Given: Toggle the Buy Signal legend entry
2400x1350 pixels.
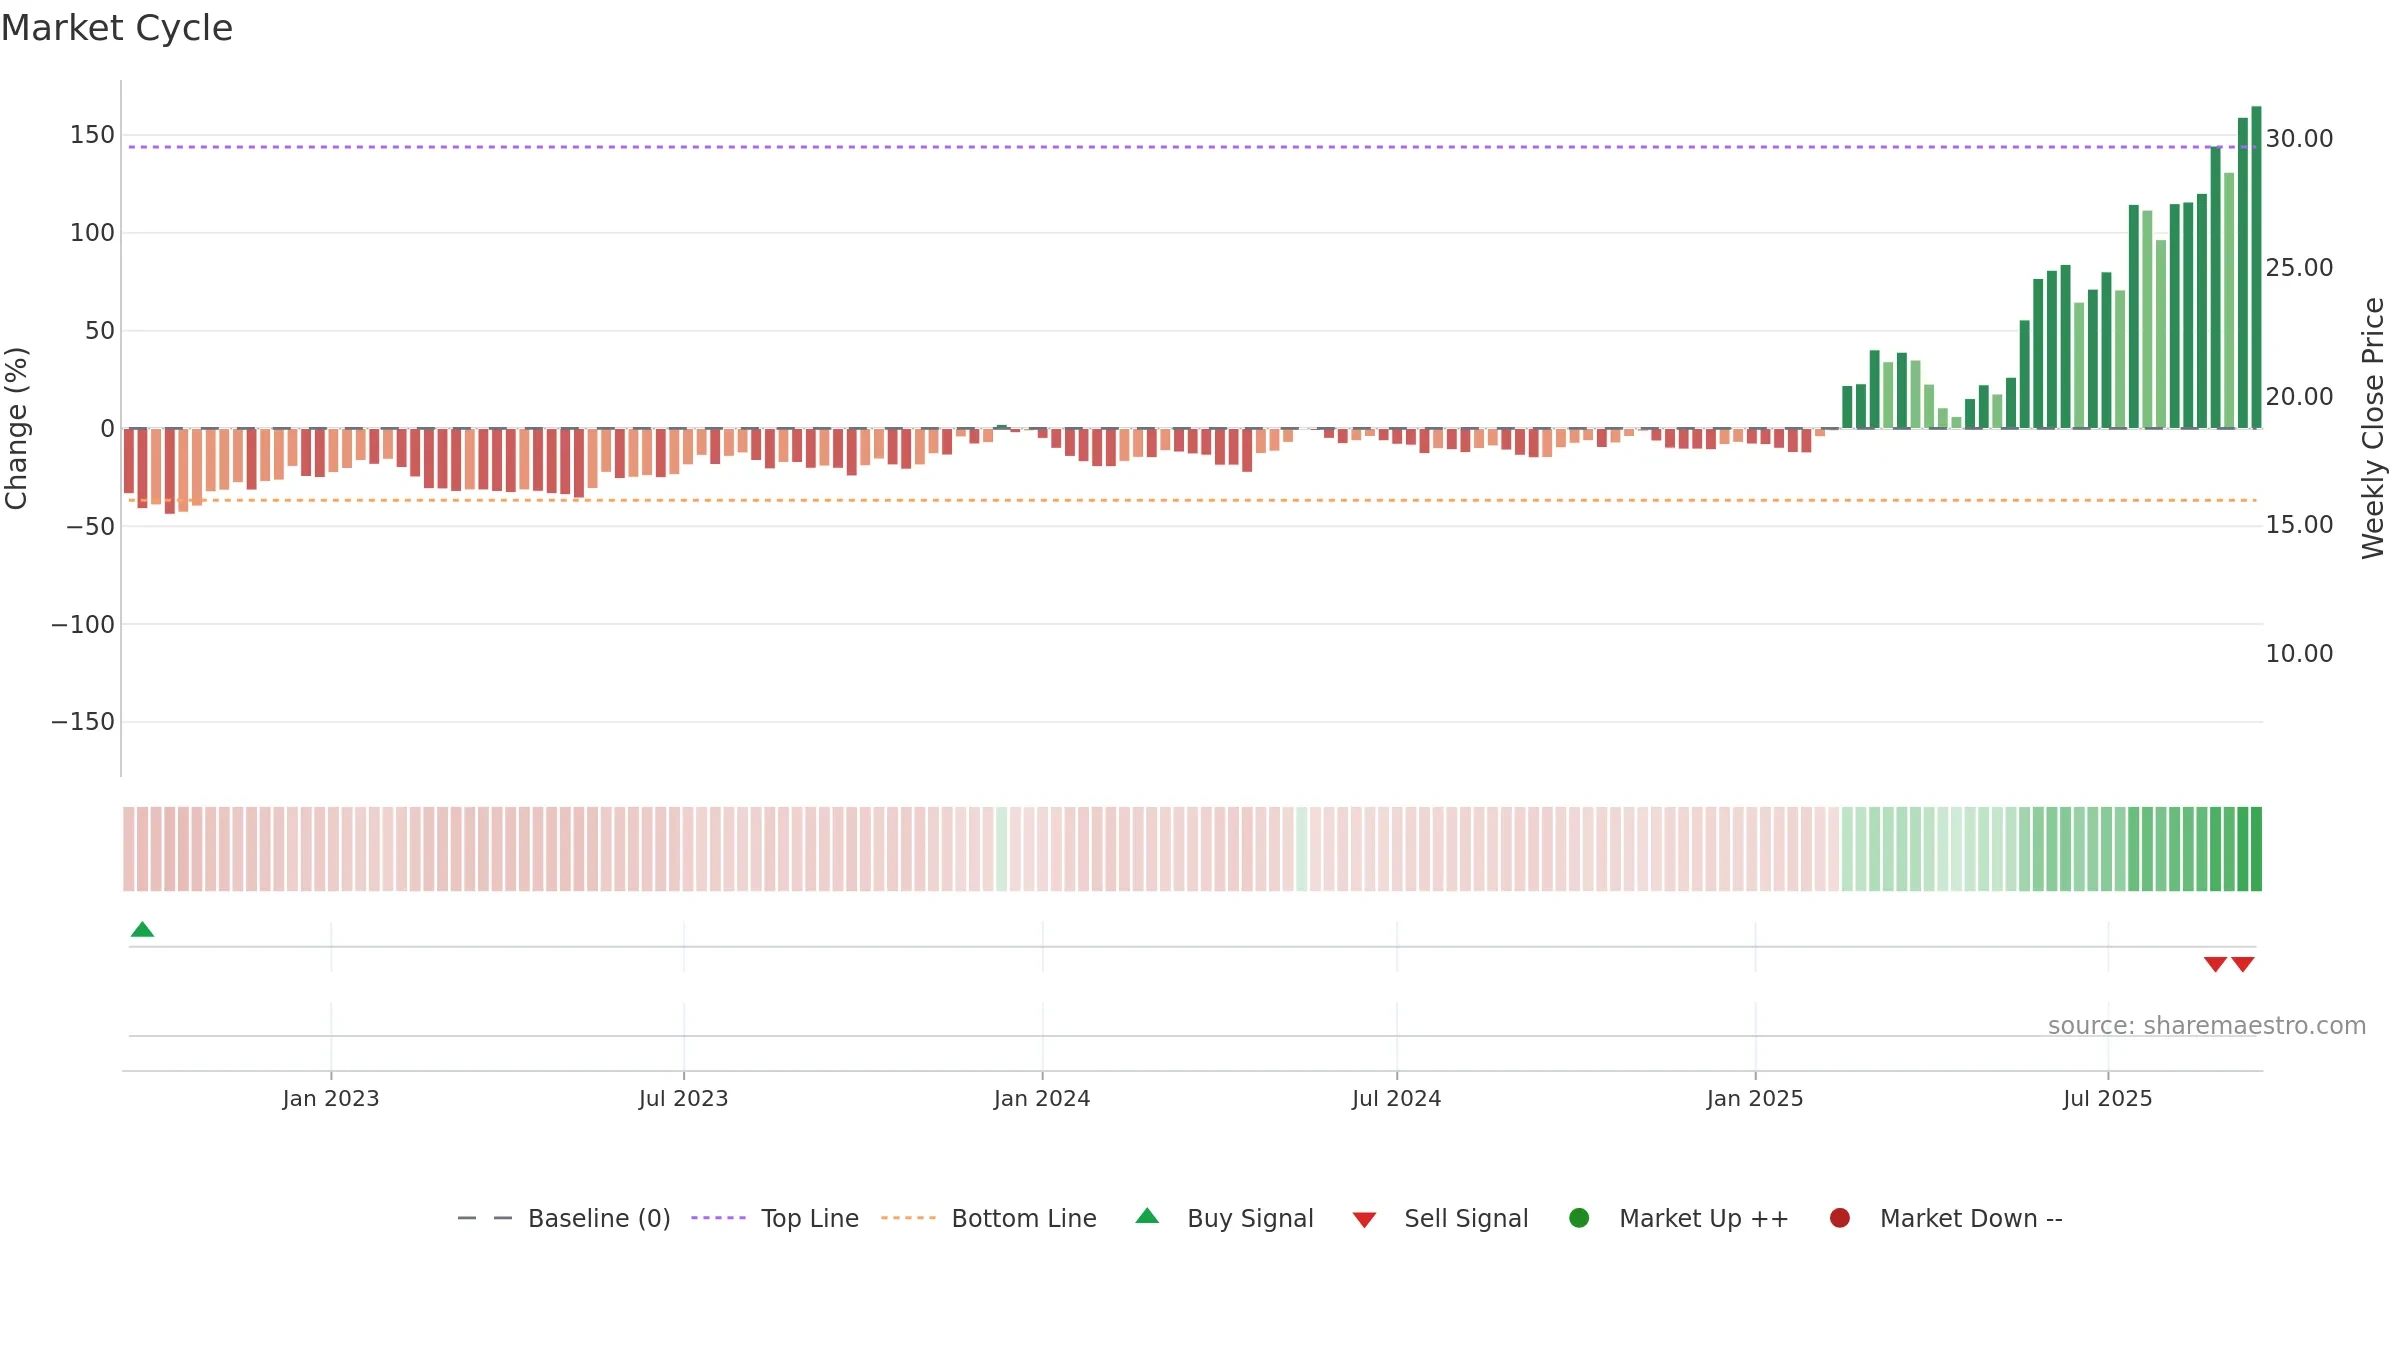Looking at the screenshot, I should tap(1225, 1219).
